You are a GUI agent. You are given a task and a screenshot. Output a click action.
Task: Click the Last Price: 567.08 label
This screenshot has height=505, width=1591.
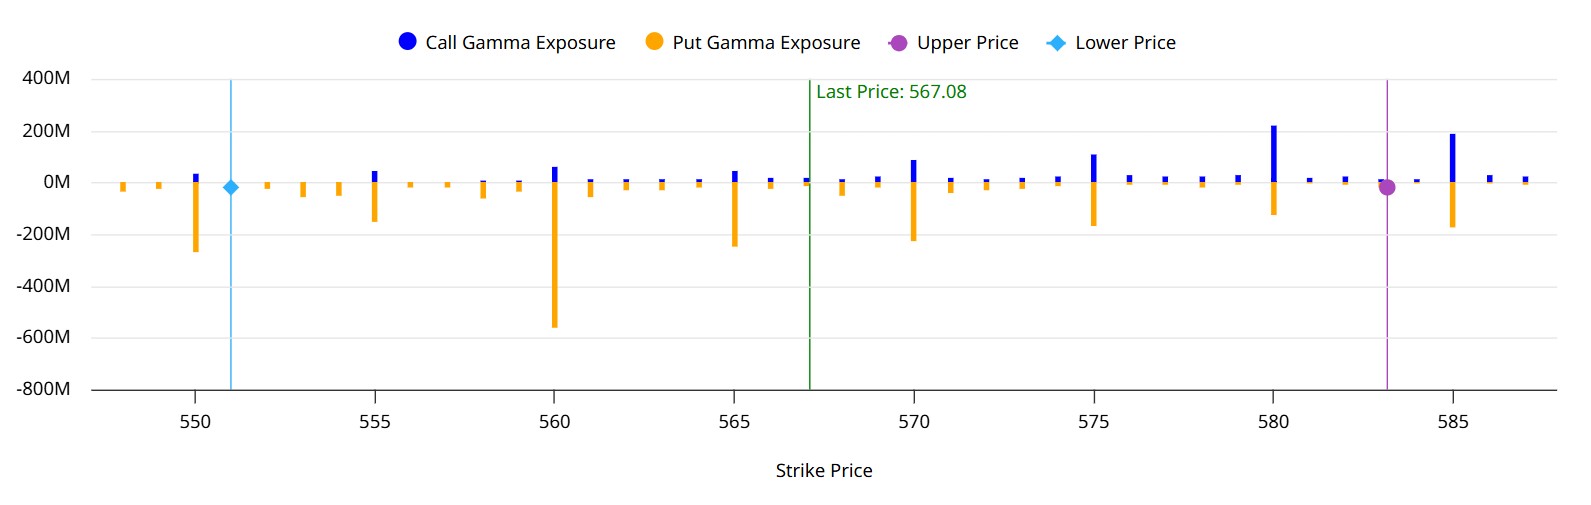point(891,92)
